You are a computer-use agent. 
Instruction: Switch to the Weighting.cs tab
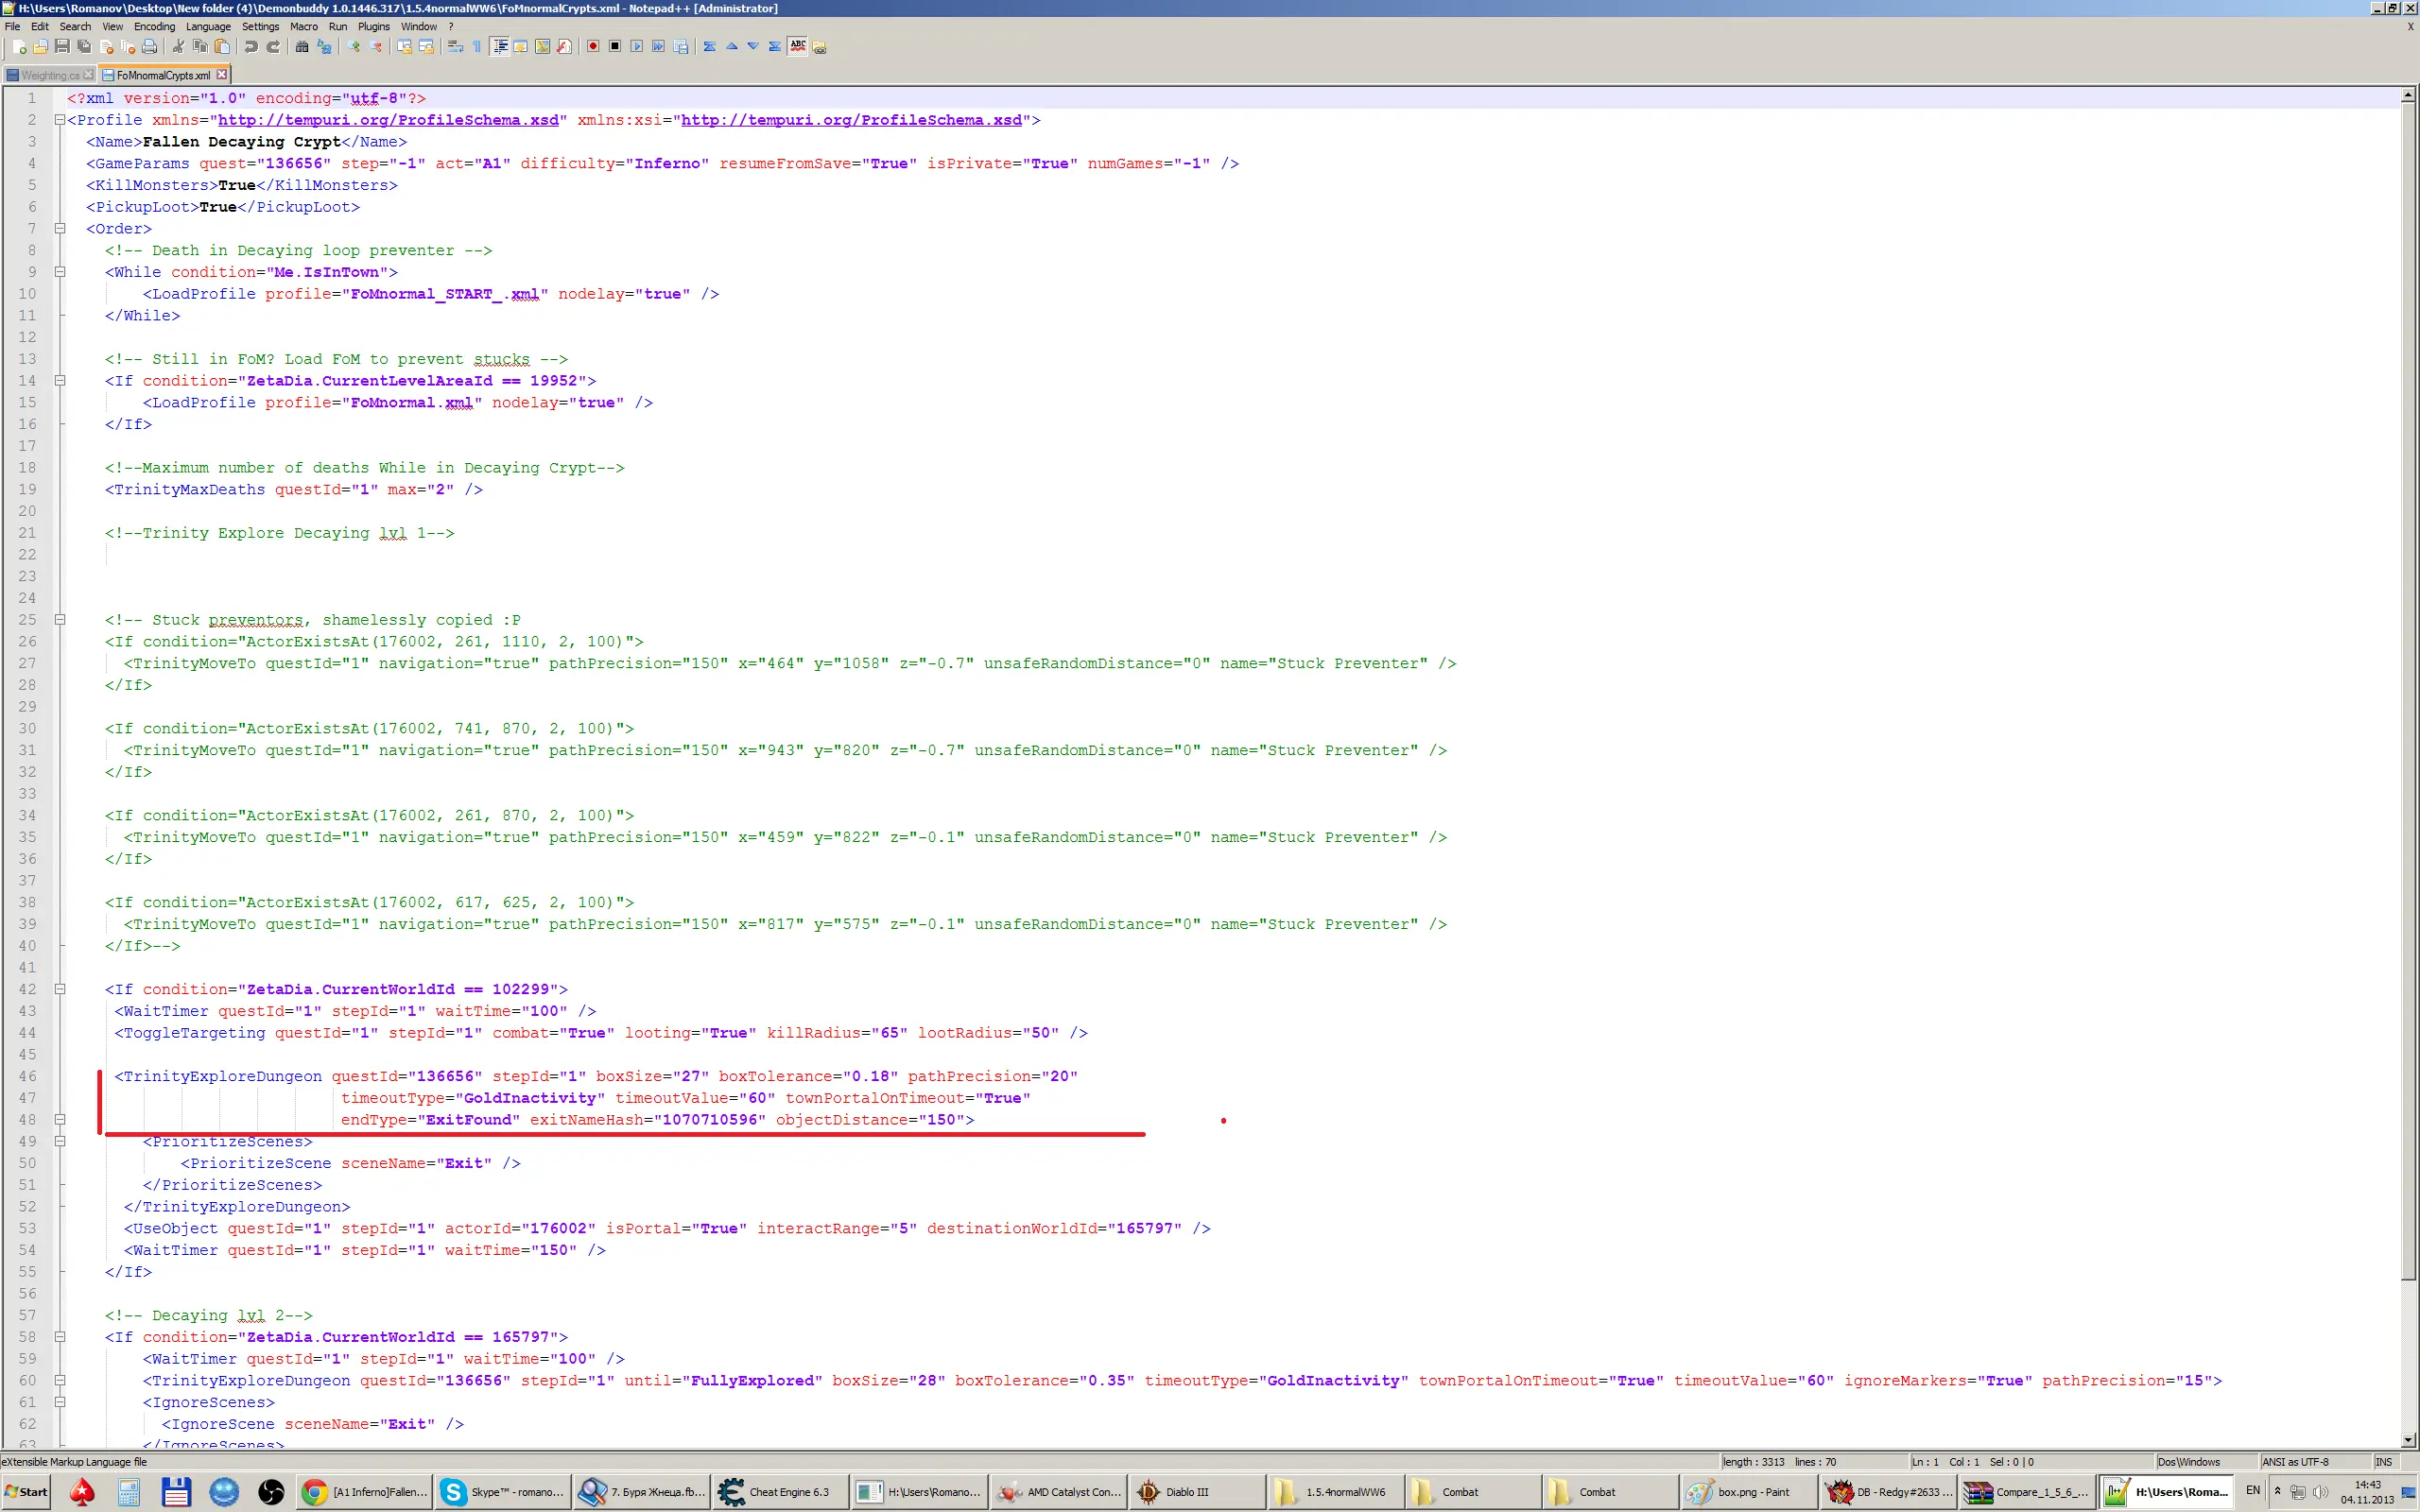click(x=49, y=75)
